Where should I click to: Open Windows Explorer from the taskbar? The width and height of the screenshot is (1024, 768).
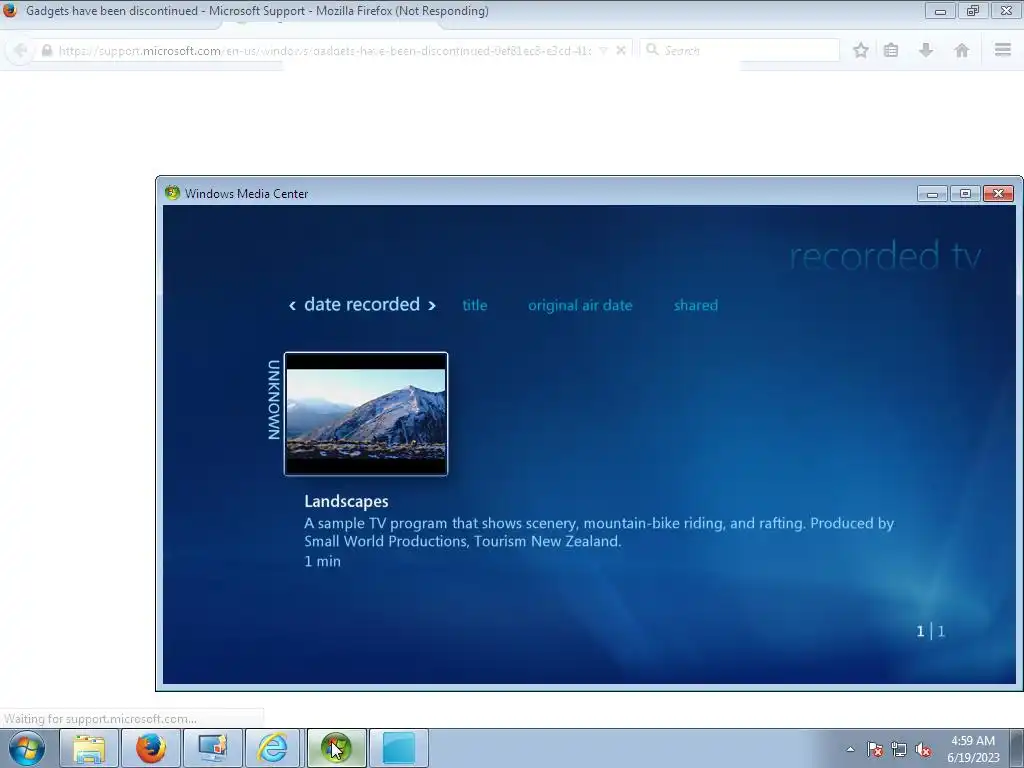[89, 748]
